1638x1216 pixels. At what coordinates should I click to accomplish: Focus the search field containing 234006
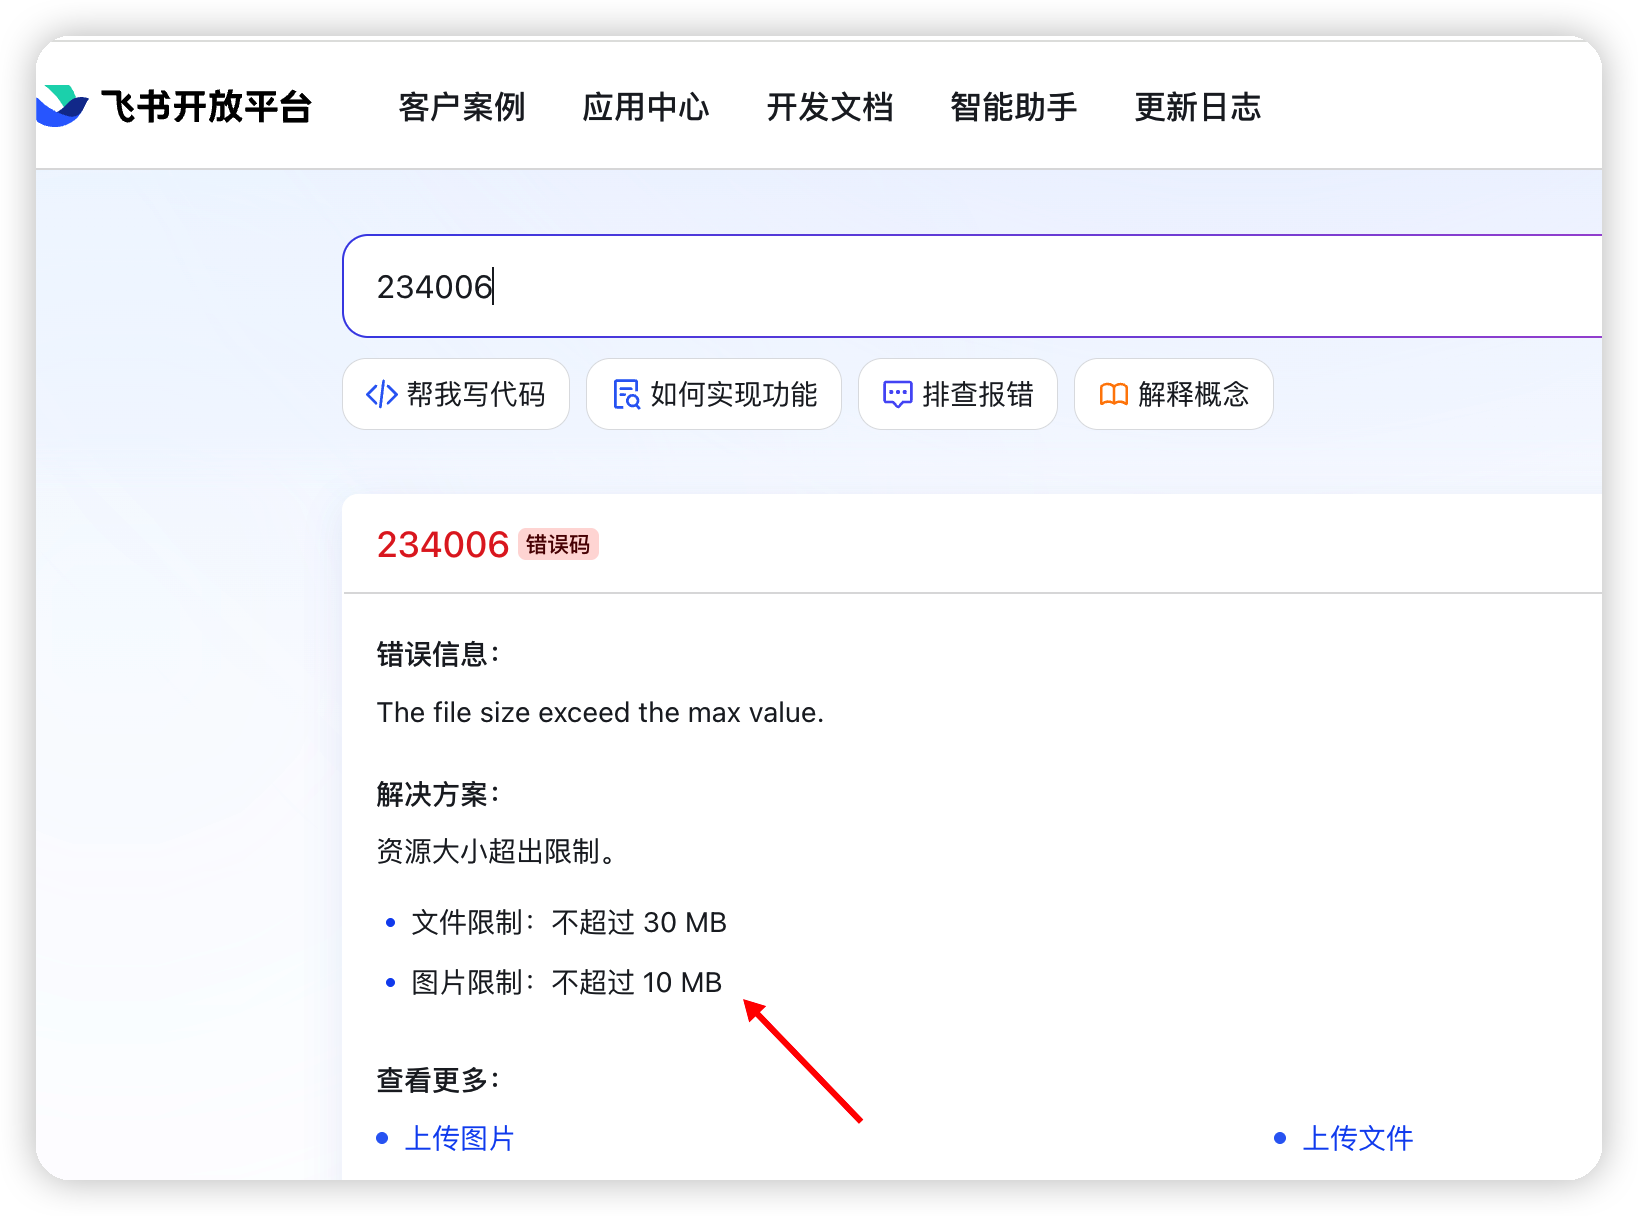[972, 286]
